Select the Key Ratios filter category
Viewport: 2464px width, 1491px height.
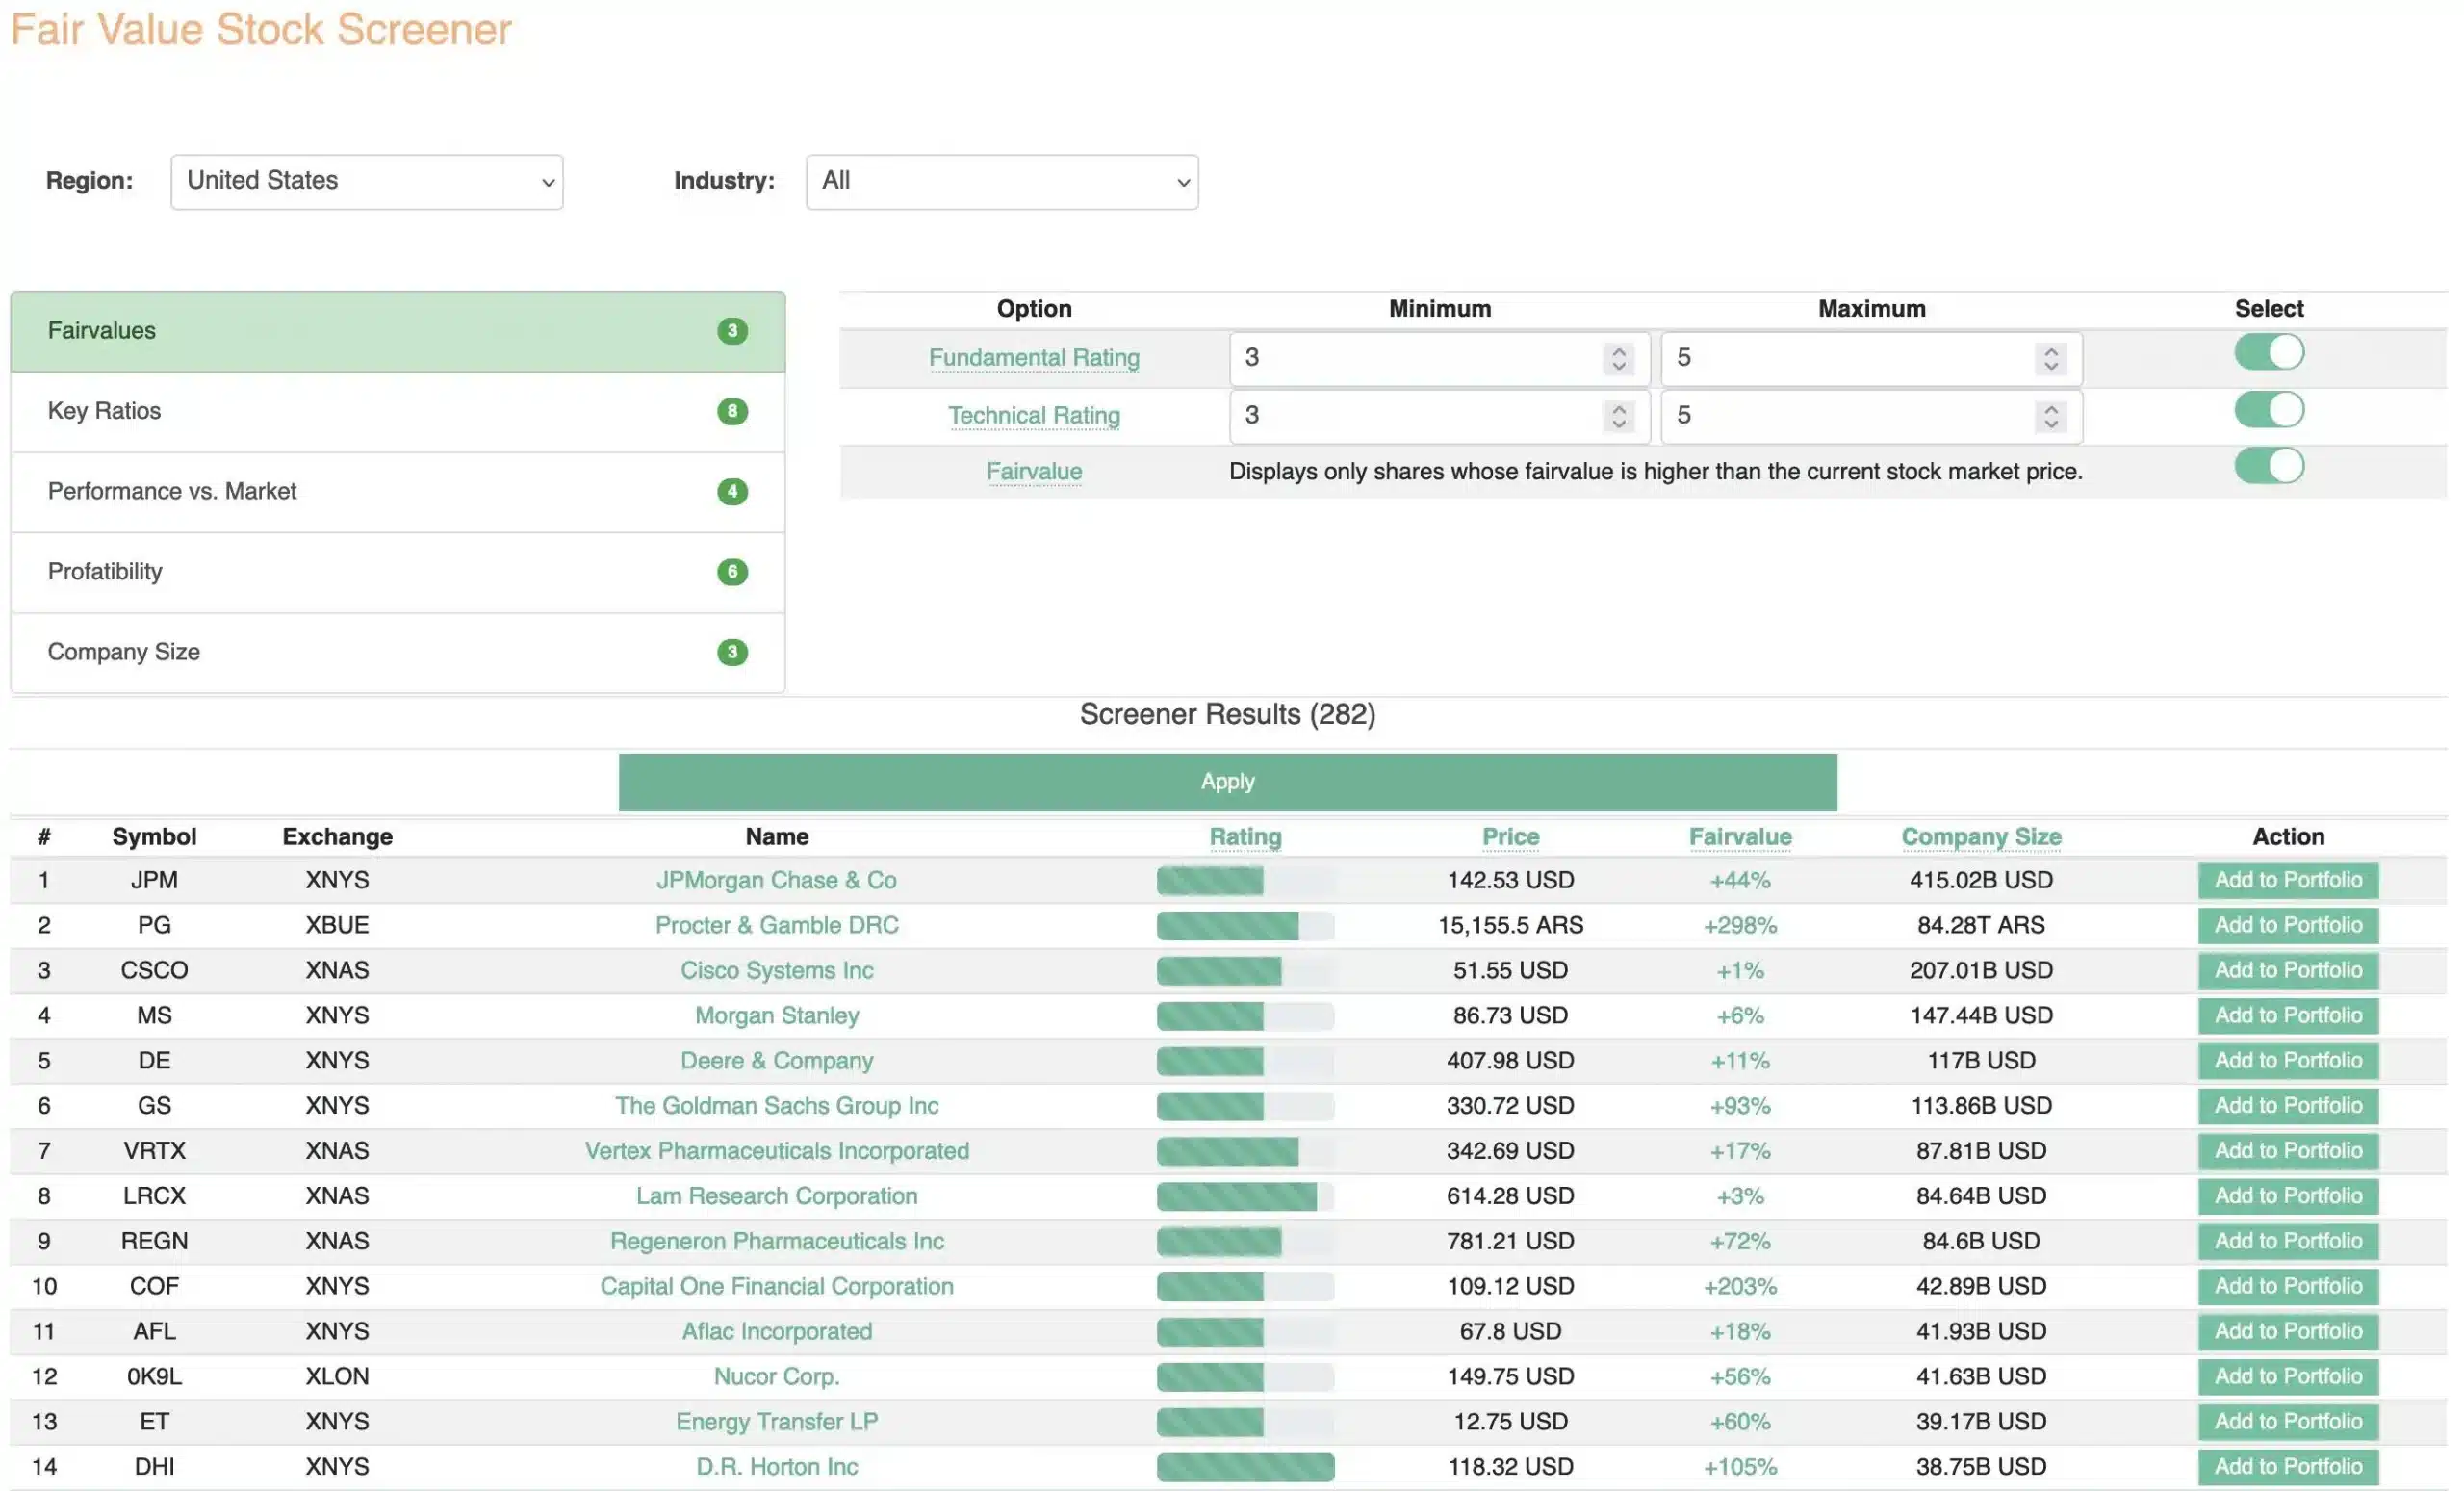[398, 412]
